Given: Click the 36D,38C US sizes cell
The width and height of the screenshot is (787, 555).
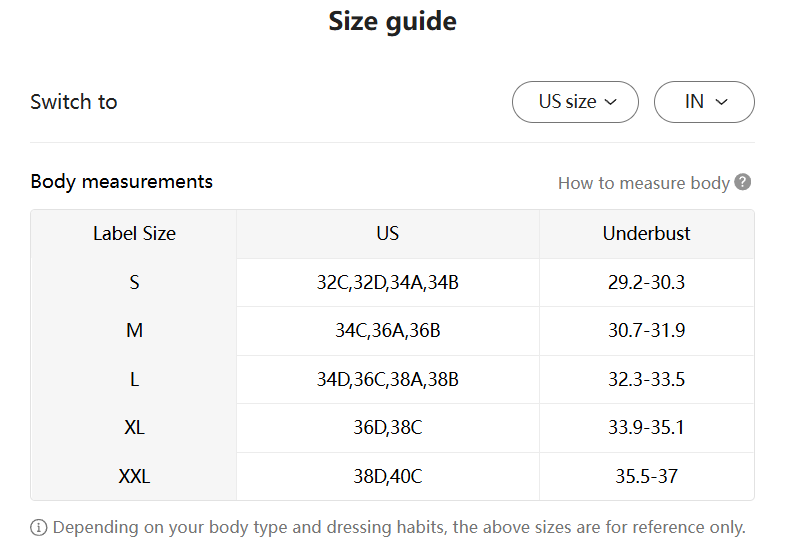Looking at the screenshot, I should (x=388, y=428).
